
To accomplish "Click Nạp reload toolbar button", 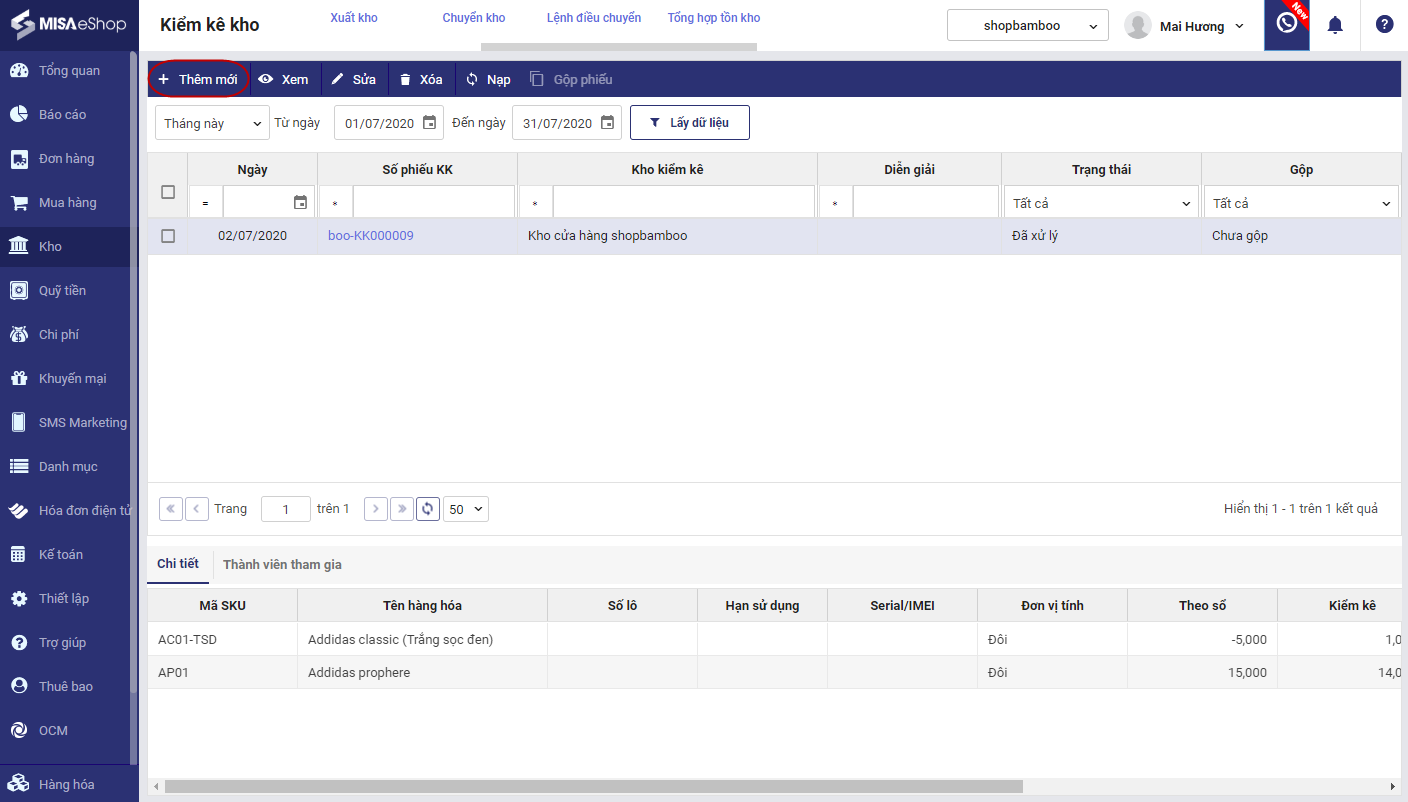I will [x=488, y=79].
